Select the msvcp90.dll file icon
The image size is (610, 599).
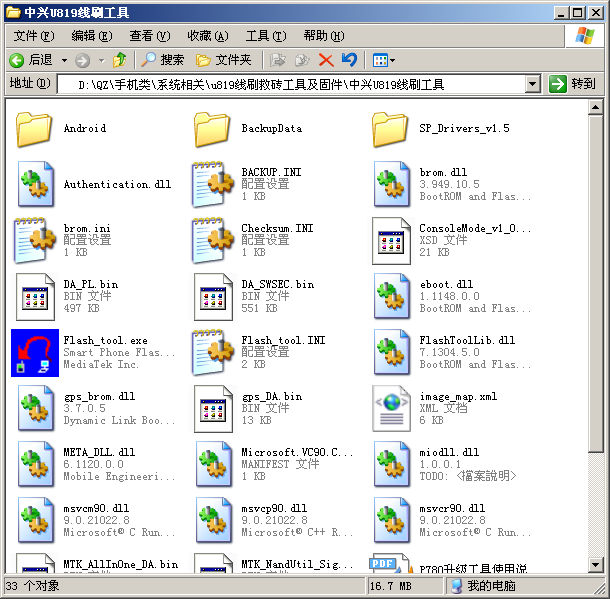213,520
